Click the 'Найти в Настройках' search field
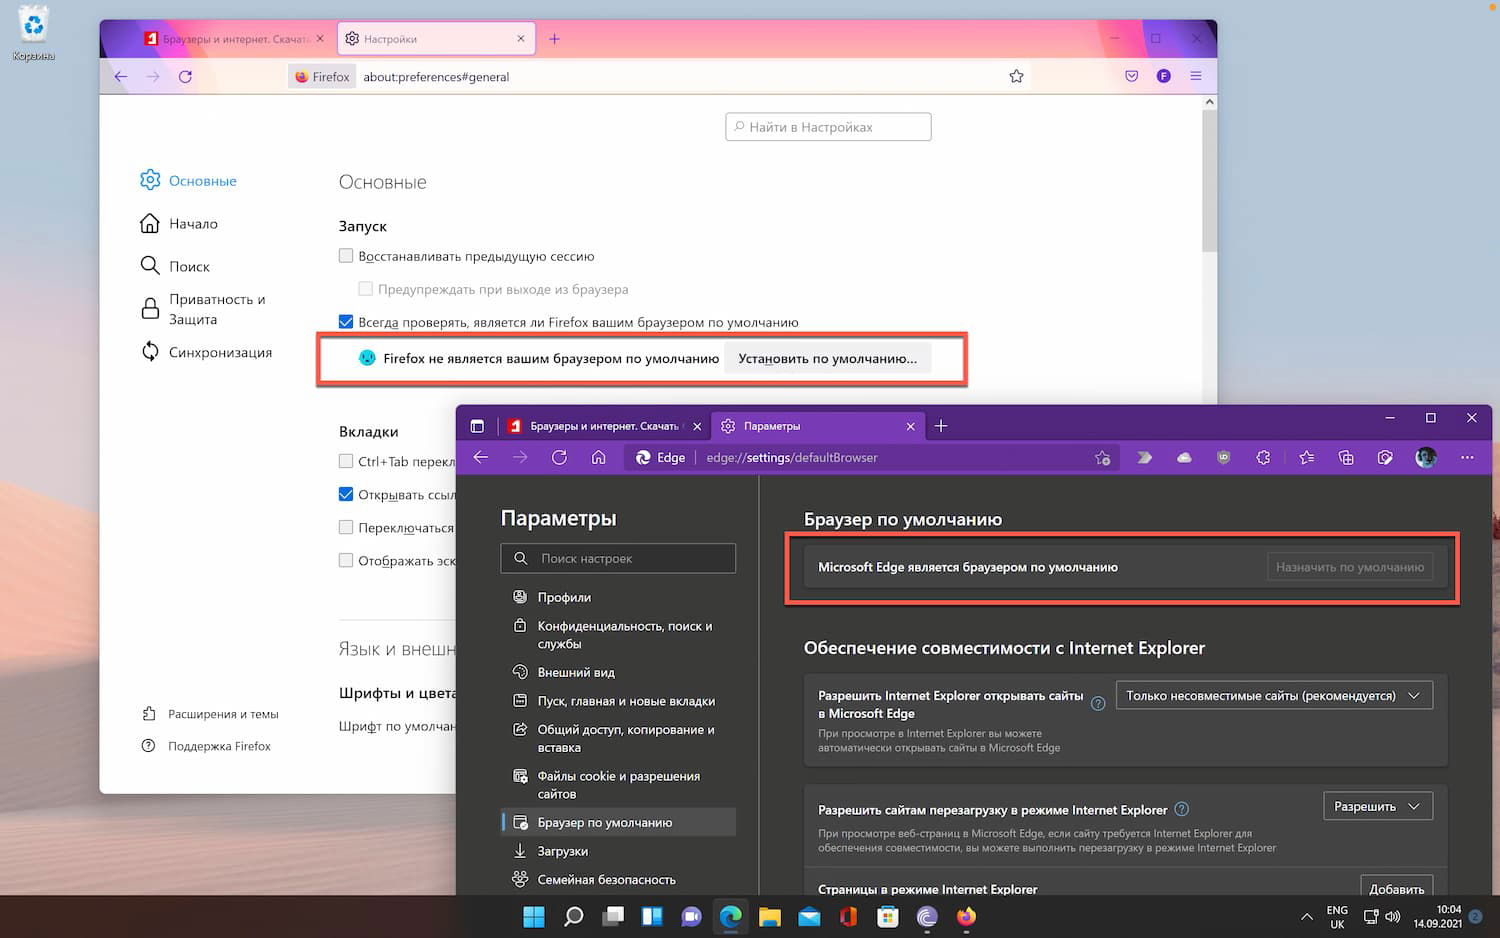 828,127
